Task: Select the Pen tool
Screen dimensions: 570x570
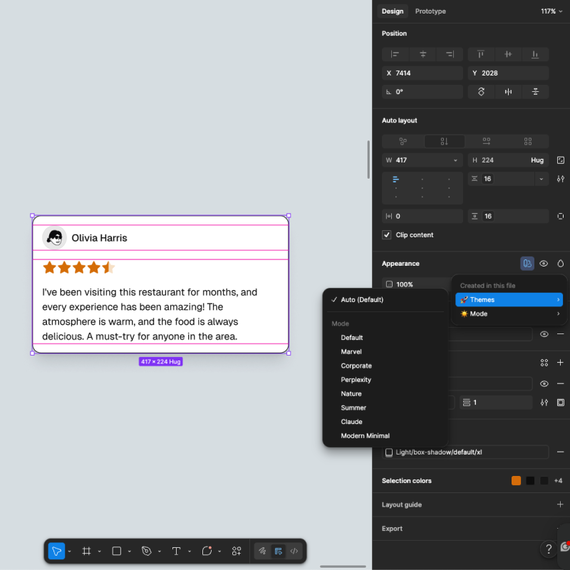Action: pos(146,551)
